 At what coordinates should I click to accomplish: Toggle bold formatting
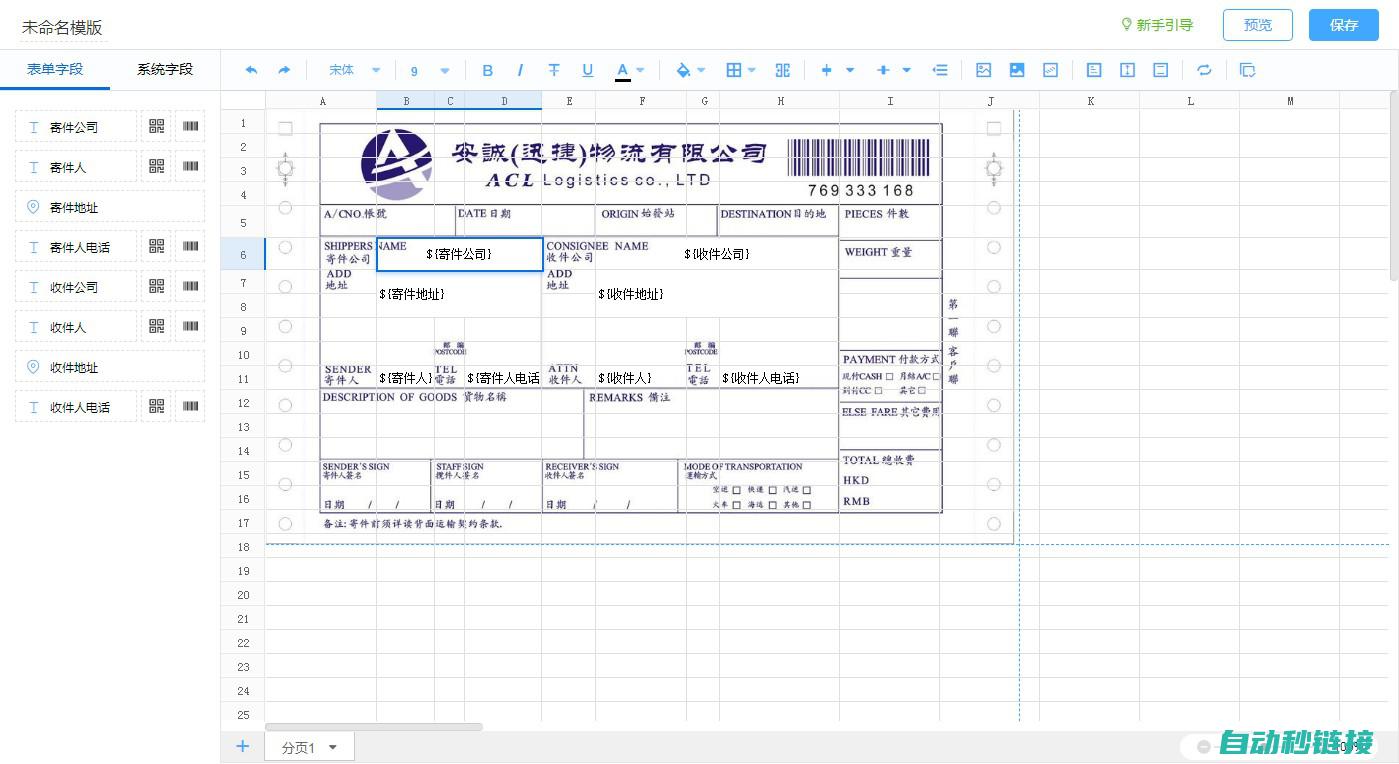click(x=488, y=70)
